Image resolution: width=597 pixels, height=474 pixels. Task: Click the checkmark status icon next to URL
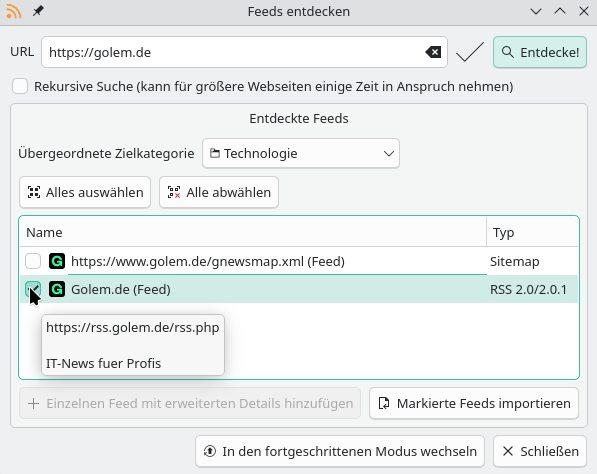[470, 52]
